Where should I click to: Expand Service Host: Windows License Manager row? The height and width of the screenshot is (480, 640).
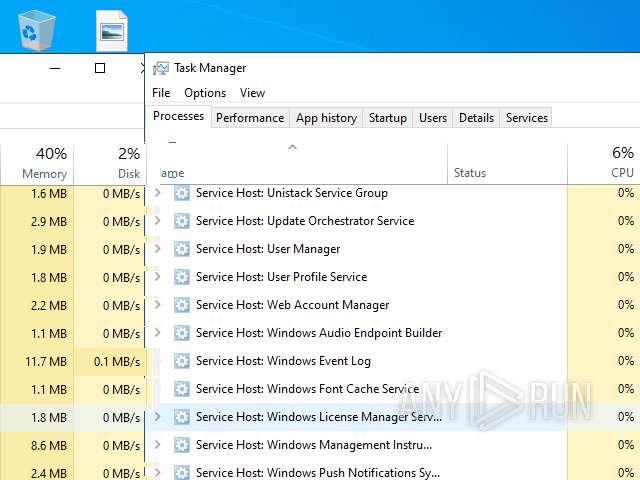pos(158,417)
